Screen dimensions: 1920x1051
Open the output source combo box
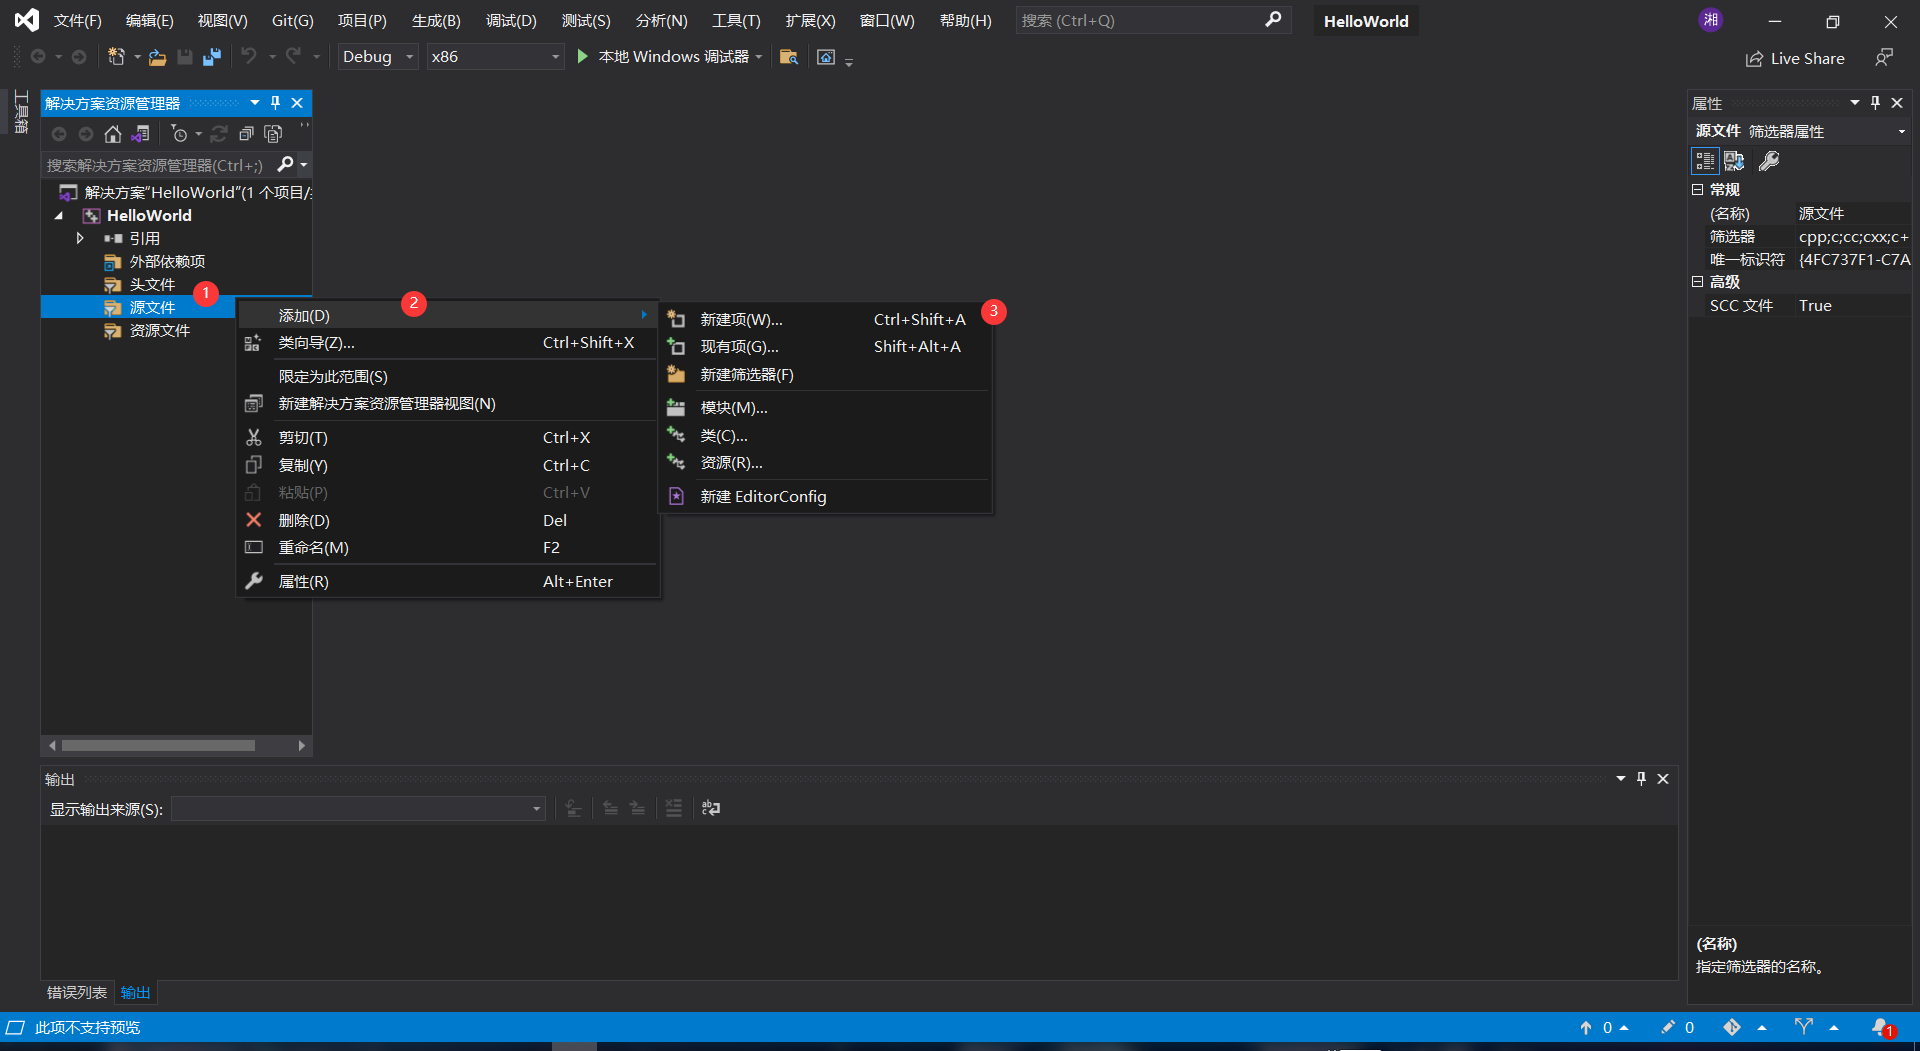point(358,809)
